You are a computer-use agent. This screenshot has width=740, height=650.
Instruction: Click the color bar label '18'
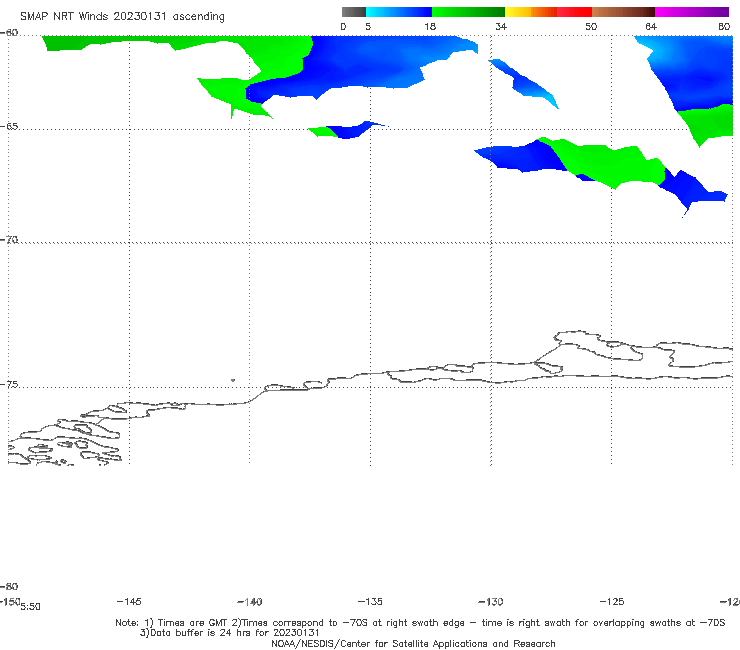tap(430, 26)
